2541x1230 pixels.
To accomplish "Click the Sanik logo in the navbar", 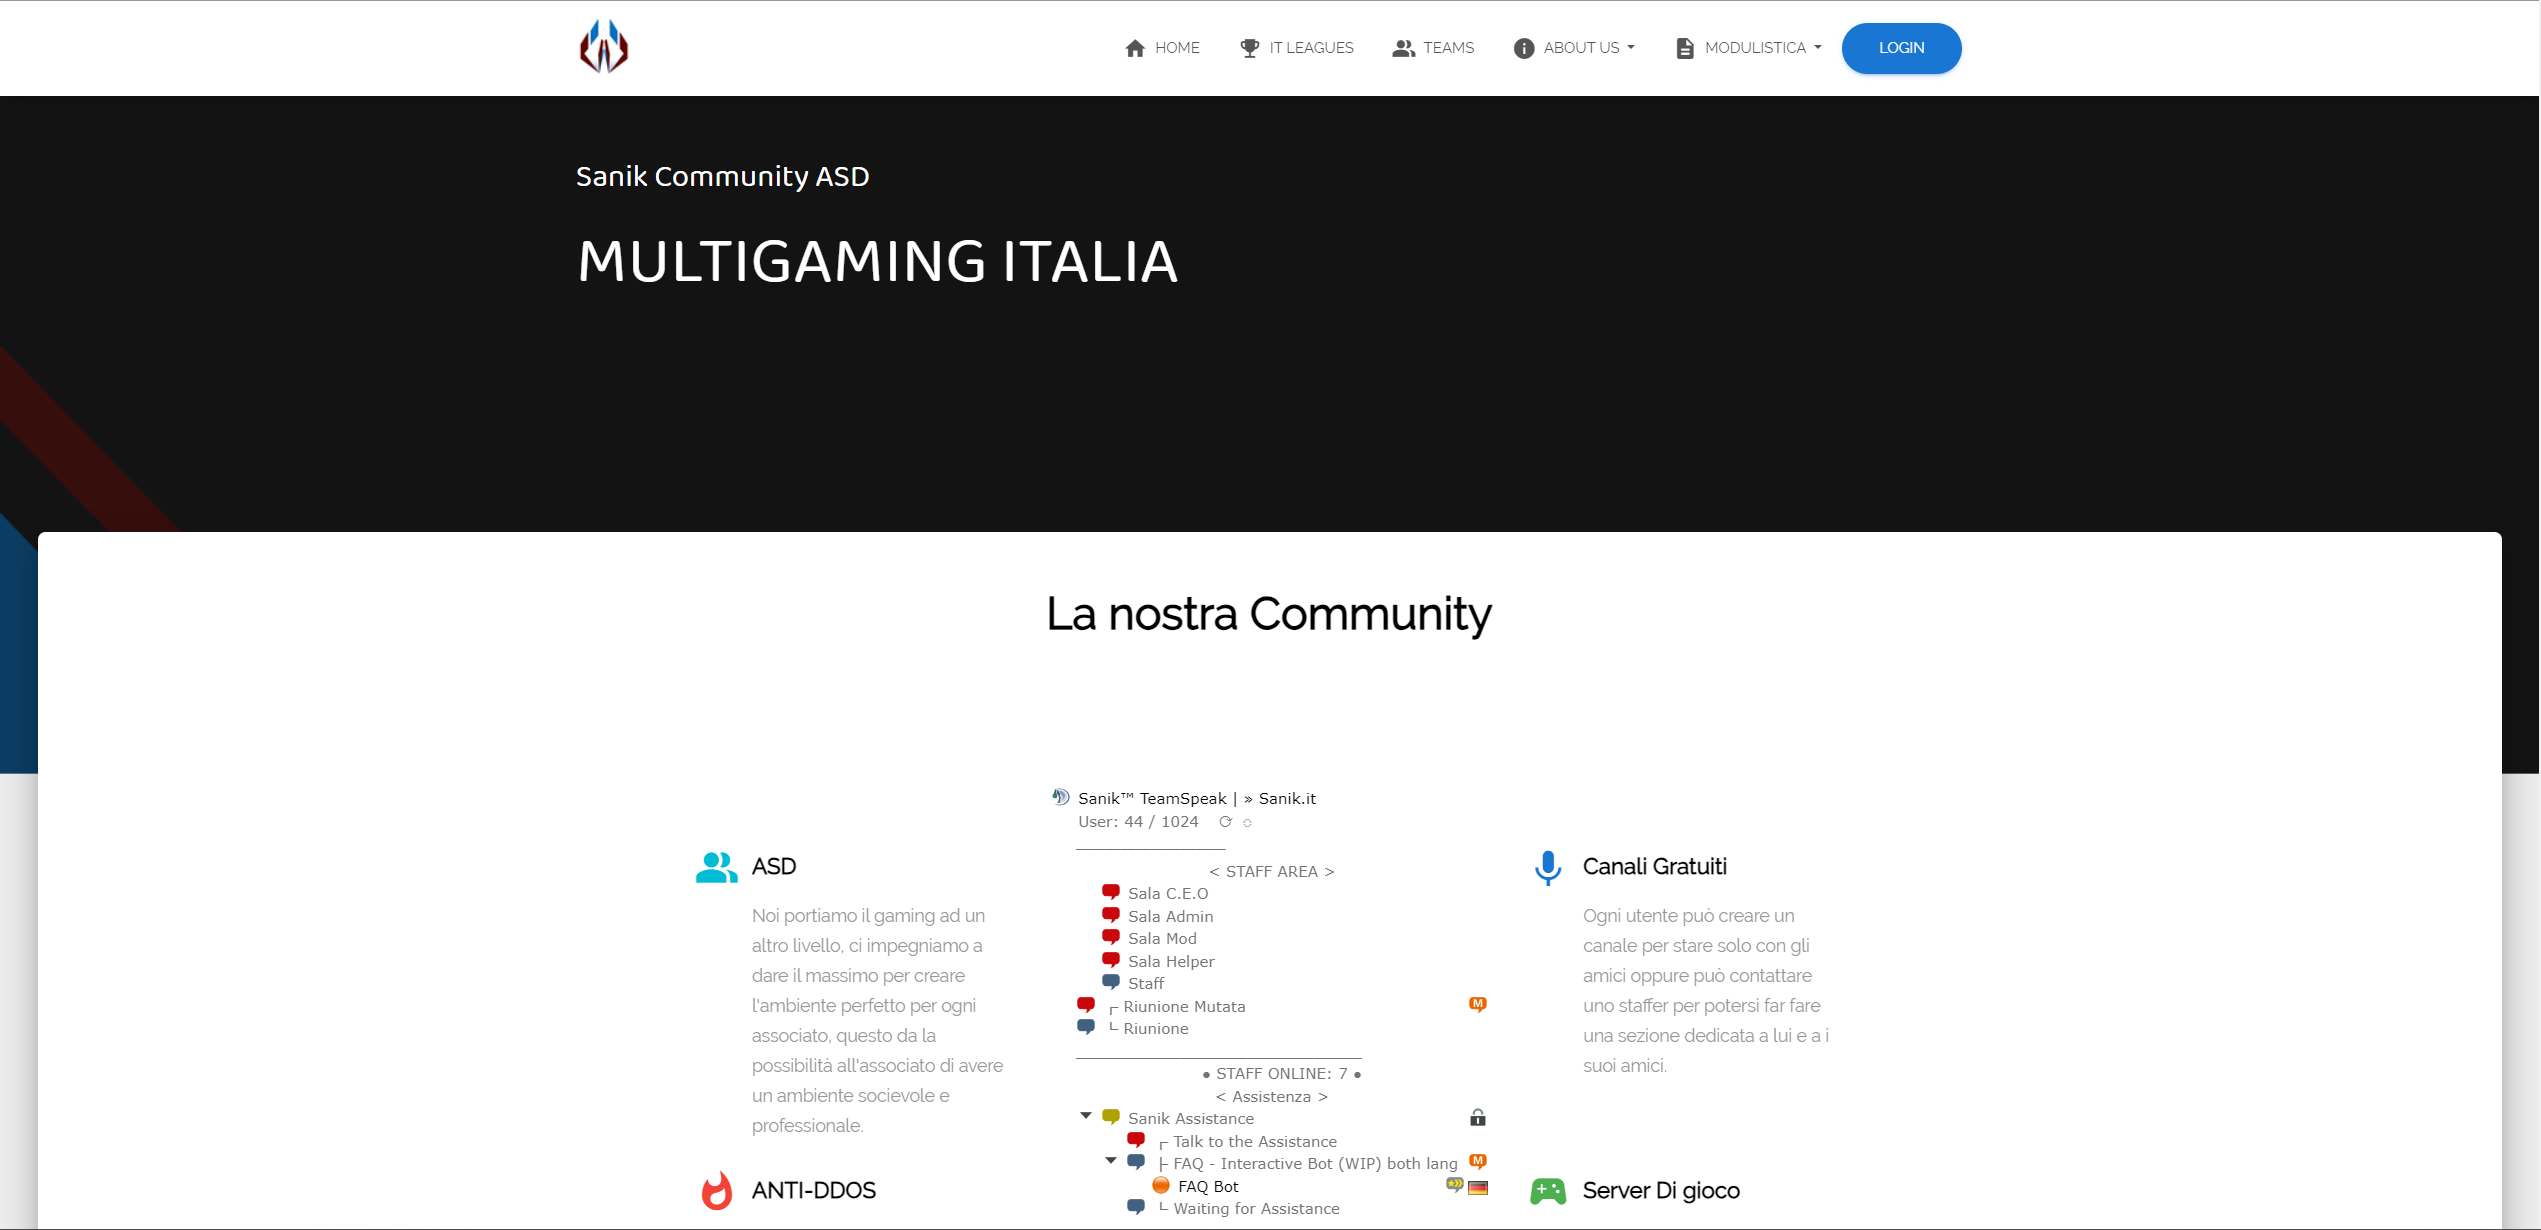I will pyautogui.click(x=603, y=47).
